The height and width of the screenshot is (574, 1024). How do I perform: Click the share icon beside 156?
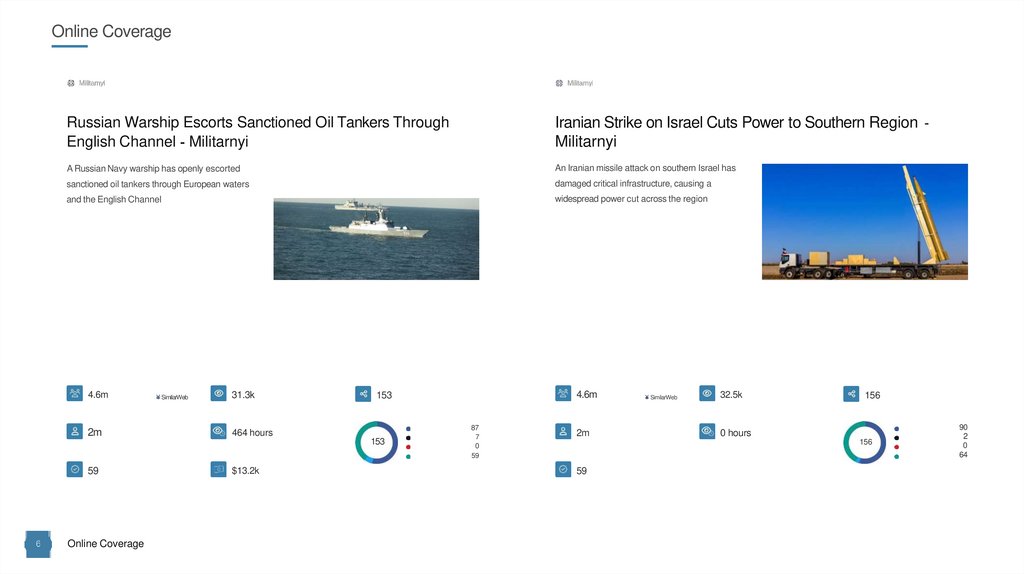click(851, 394)
